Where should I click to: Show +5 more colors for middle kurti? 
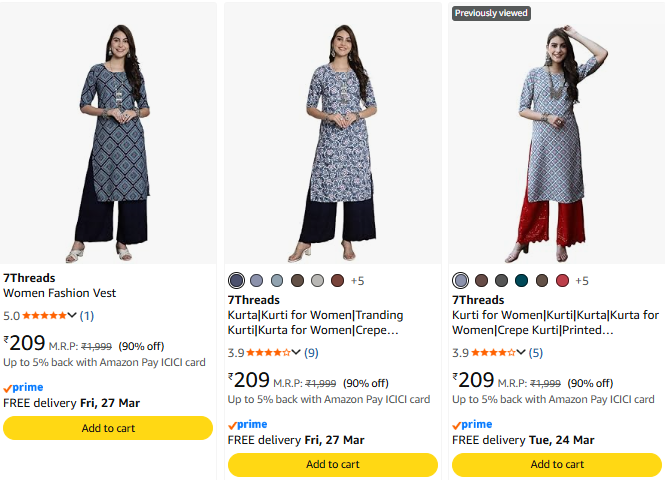click(358, 281)
